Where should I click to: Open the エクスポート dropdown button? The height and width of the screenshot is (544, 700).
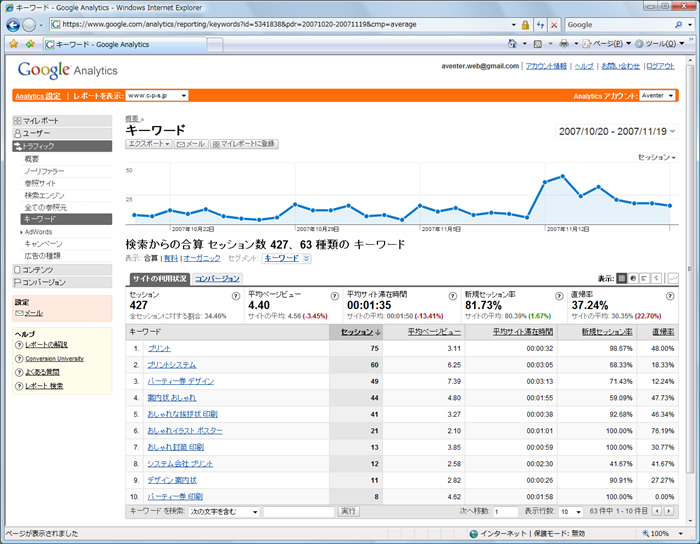(149, 144)
